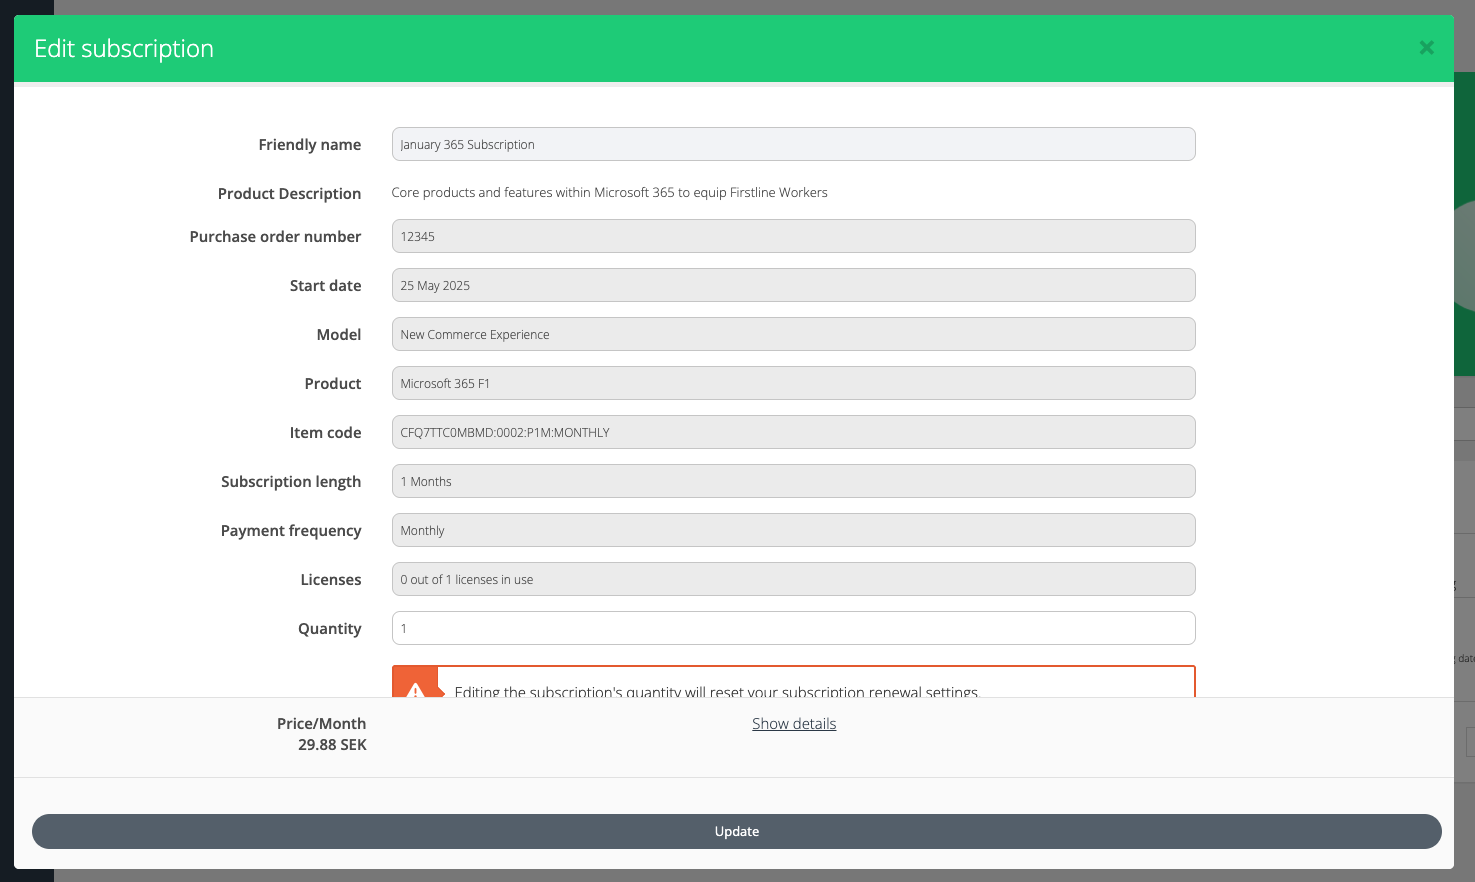Click the Item code field

pos(794,432)
